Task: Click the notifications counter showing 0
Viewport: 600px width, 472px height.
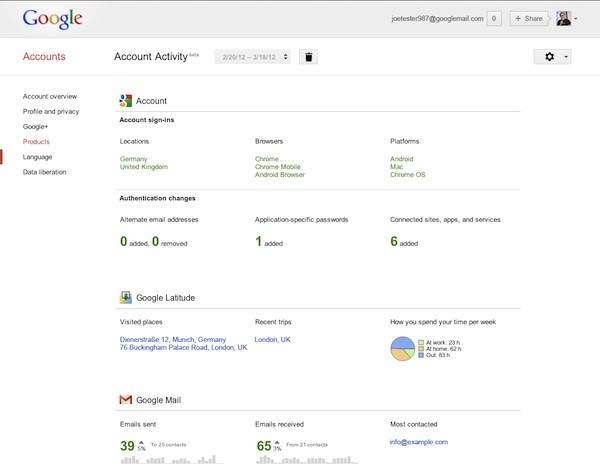Action: point(494,18)
